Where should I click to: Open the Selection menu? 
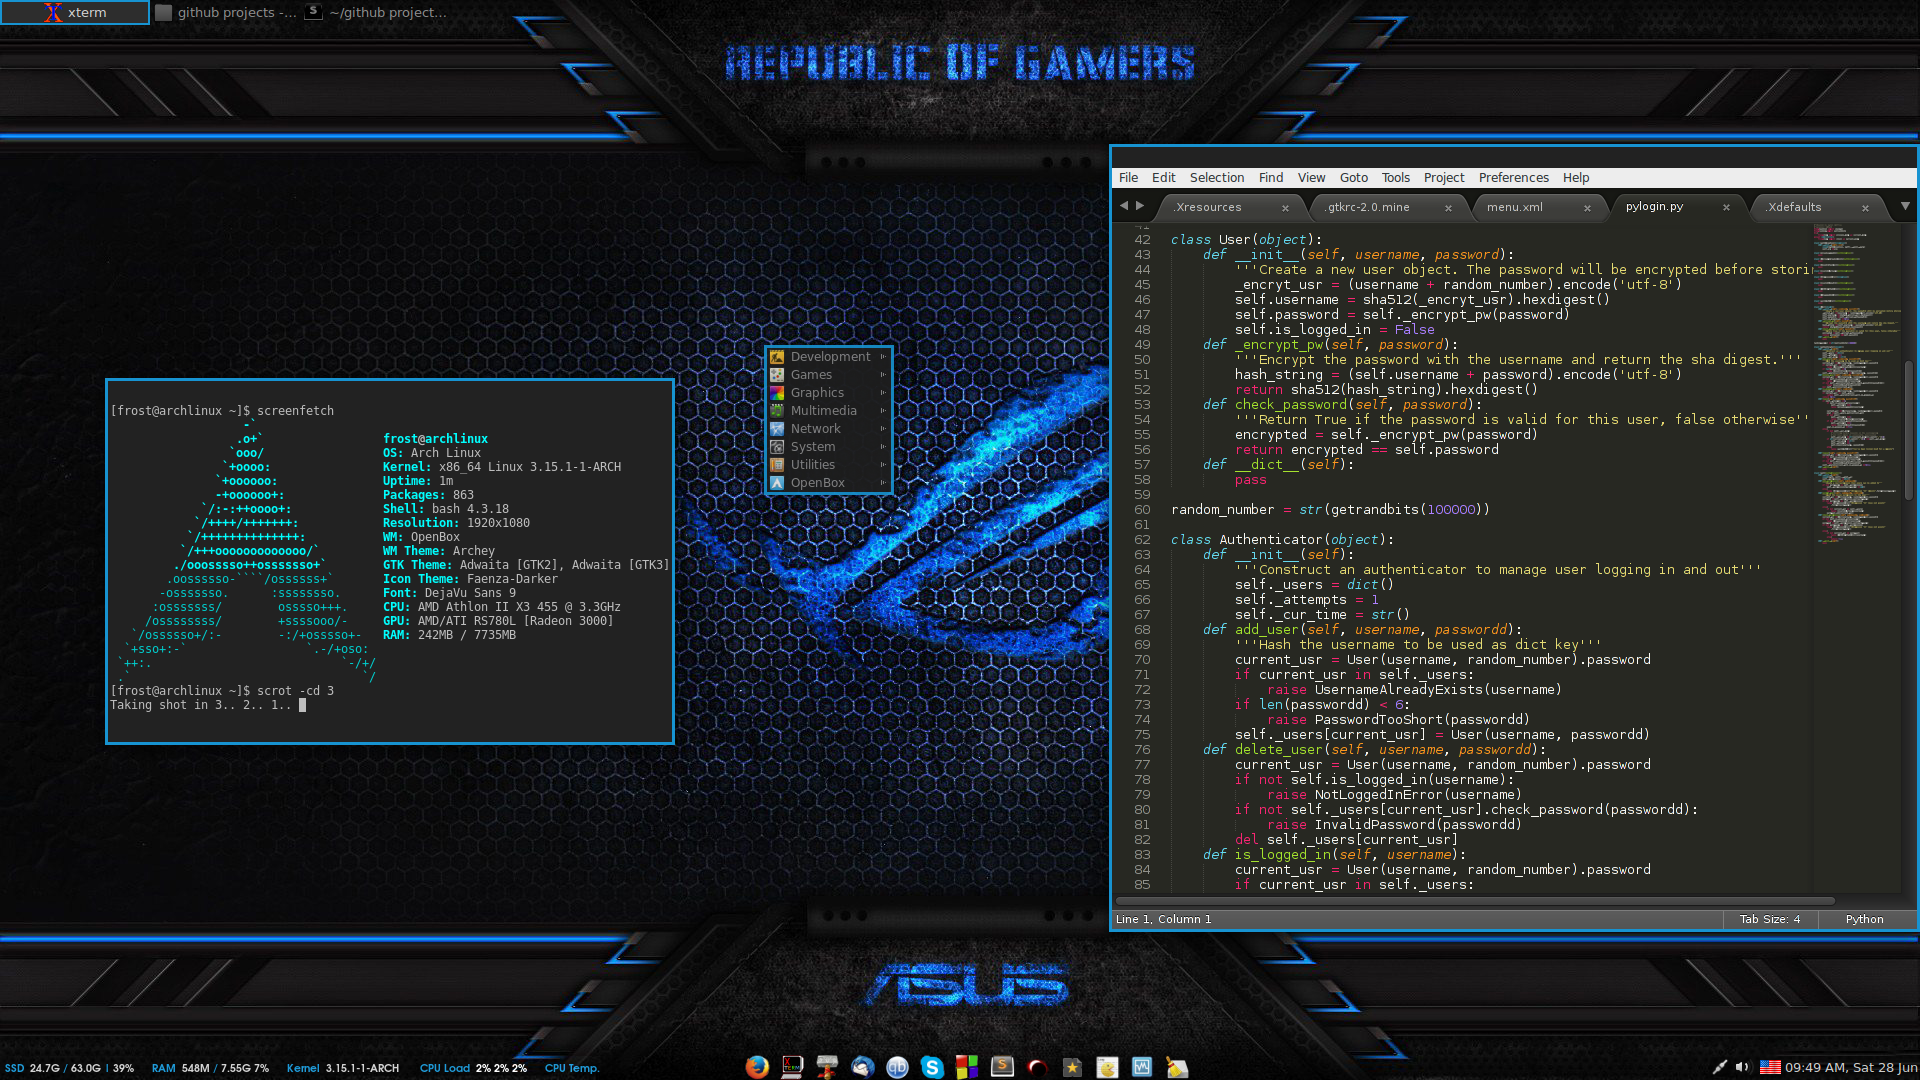[x=1217, y=177]
